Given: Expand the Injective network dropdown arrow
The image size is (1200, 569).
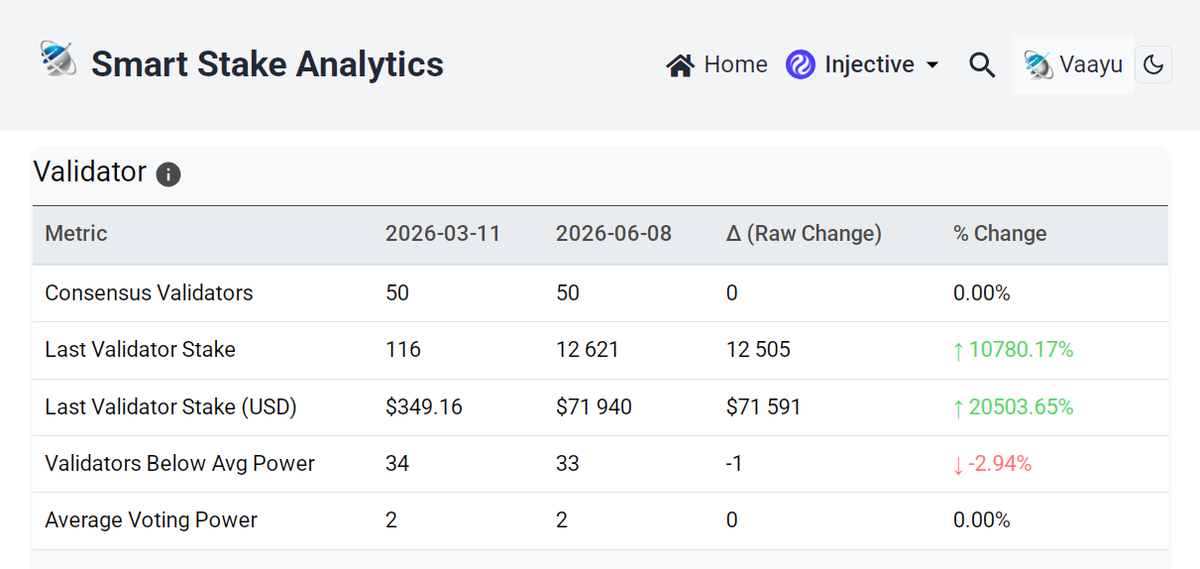Looking at the screenshot, I should tap(932, 65).
